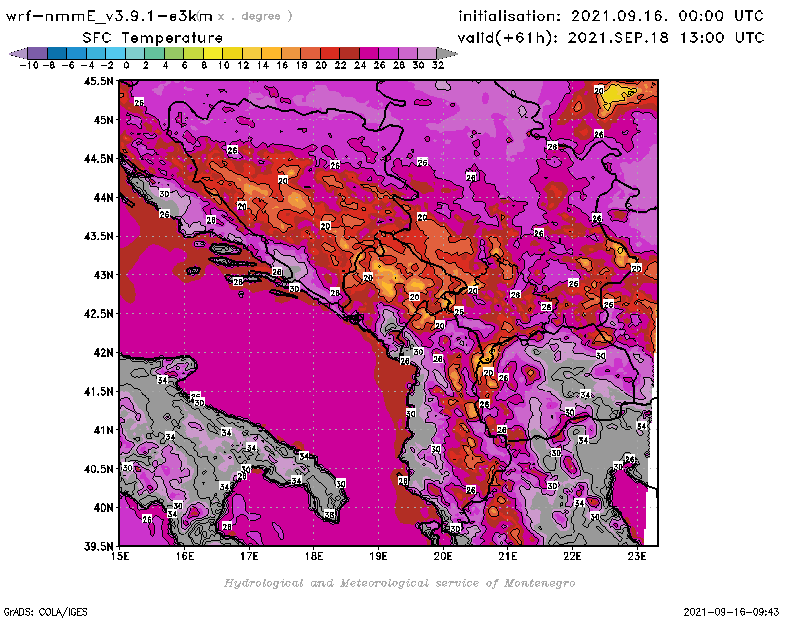This screenshot has width=800, height=618.
Task: Click the 22E longitude axis label
Action: point(572,556)
